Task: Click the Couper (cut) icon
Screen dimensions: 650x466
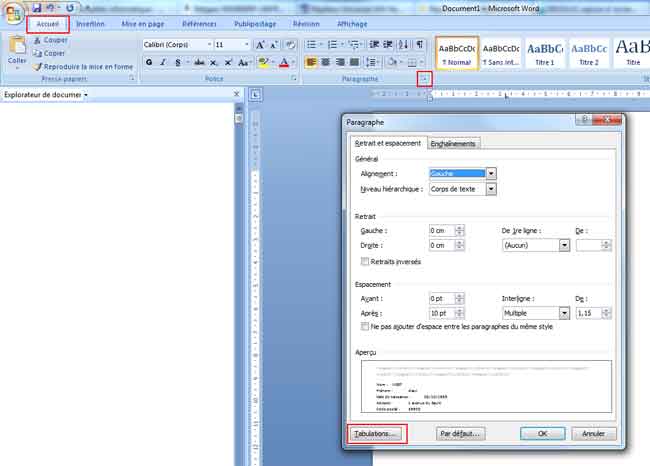Action: point(36,40)
